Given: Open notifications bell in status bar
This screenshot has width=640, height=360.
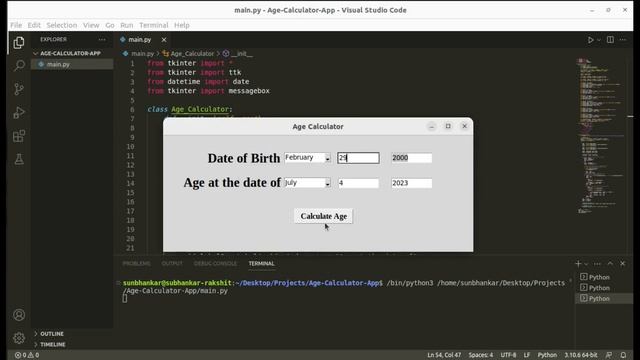Looking at the screenshot, I should pos(623,355).
